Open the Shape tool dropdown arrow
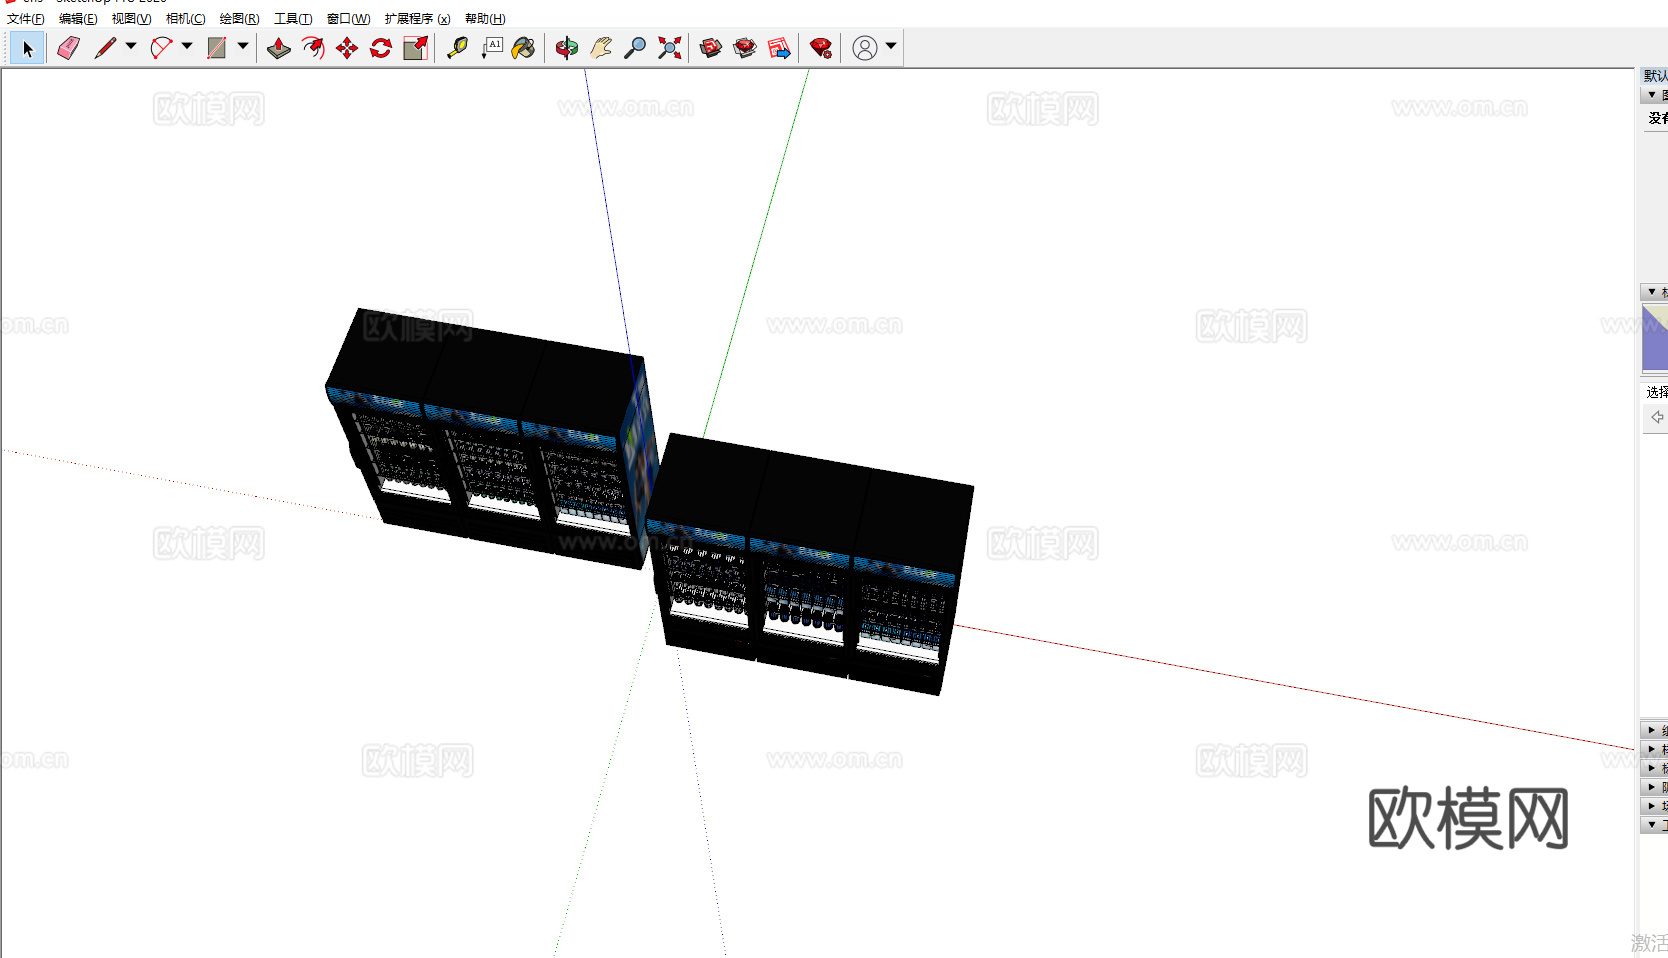 tap(243, 46)
